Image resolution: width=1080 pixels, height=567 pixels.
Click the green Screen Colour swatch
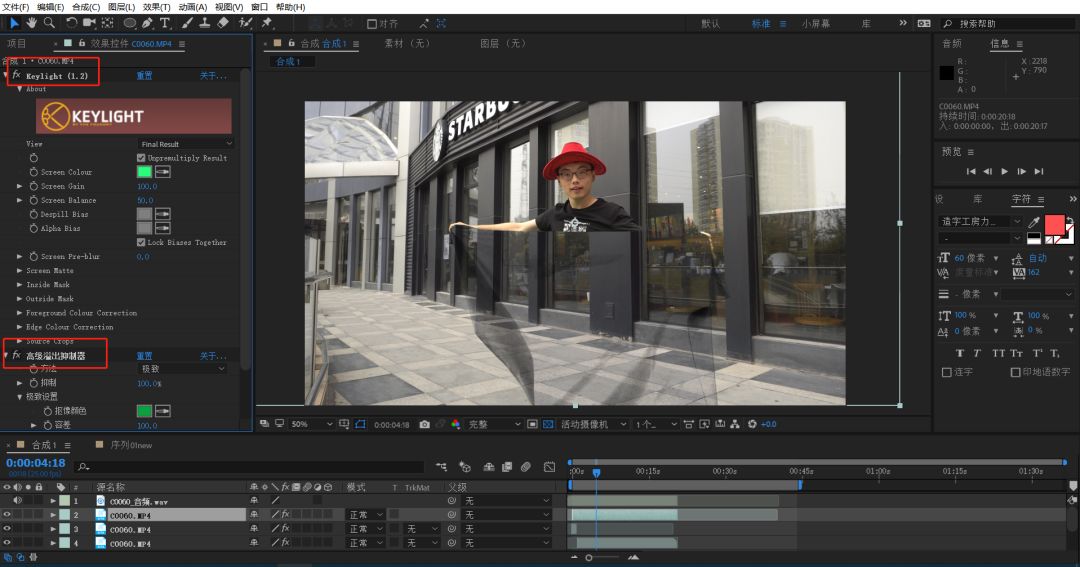click(x=144, y=172)
